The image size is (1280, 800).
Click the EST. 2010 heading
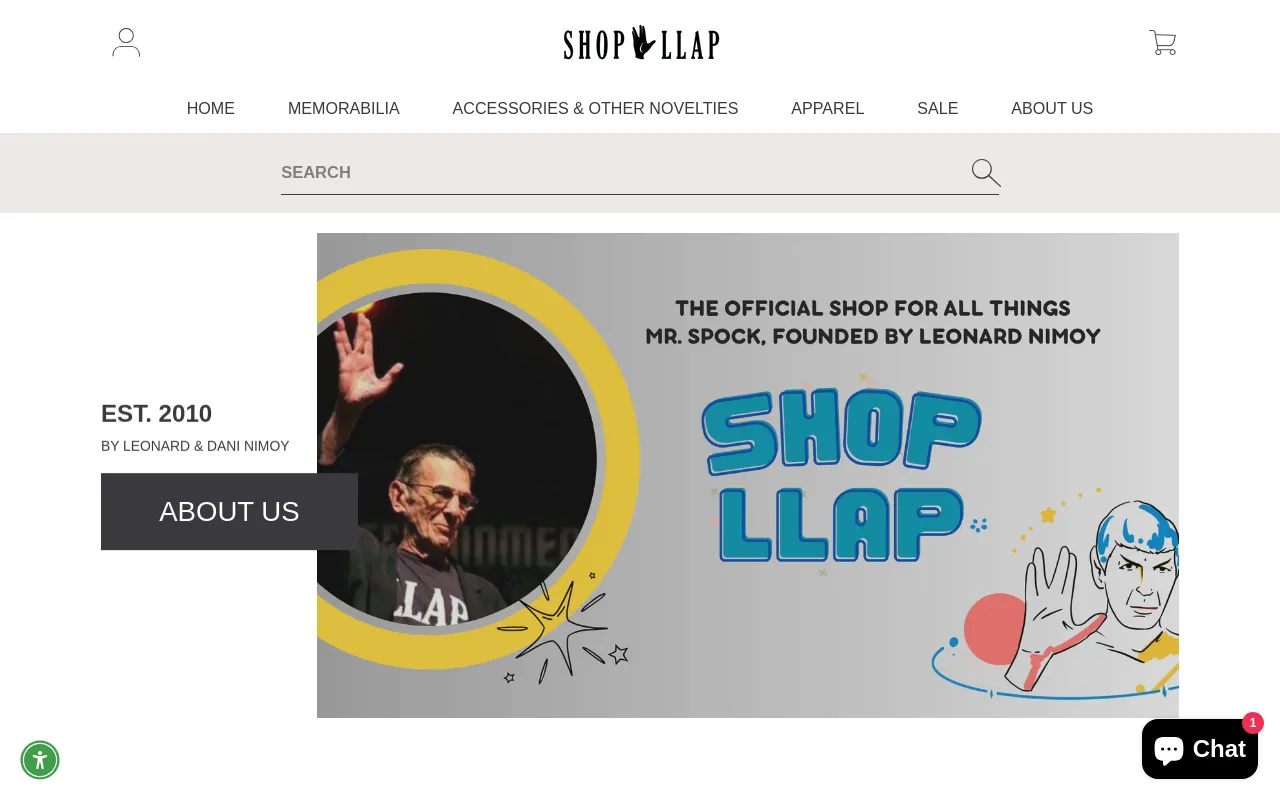[156, 413]
